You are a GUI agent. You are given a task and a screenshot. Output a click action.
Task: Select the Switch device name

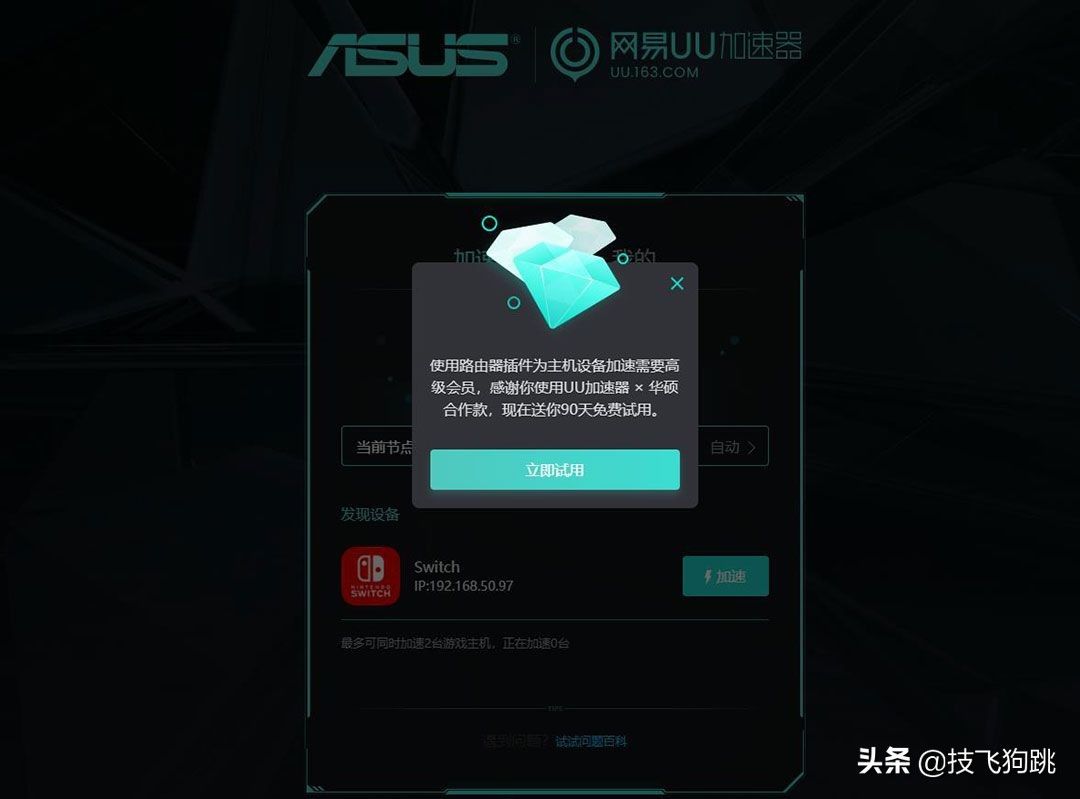click(437, 567)
